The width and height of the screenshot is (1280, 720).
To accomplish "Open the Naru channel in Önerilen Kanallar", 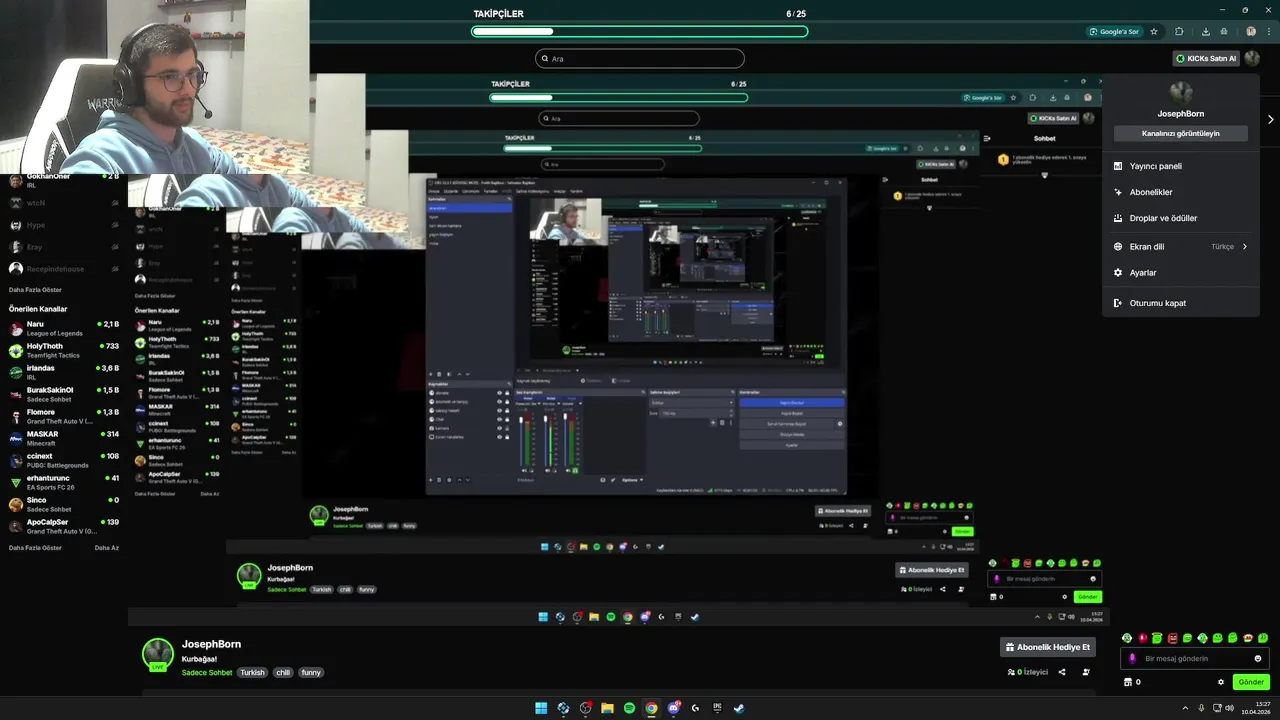I will click(x=64, y=328).
